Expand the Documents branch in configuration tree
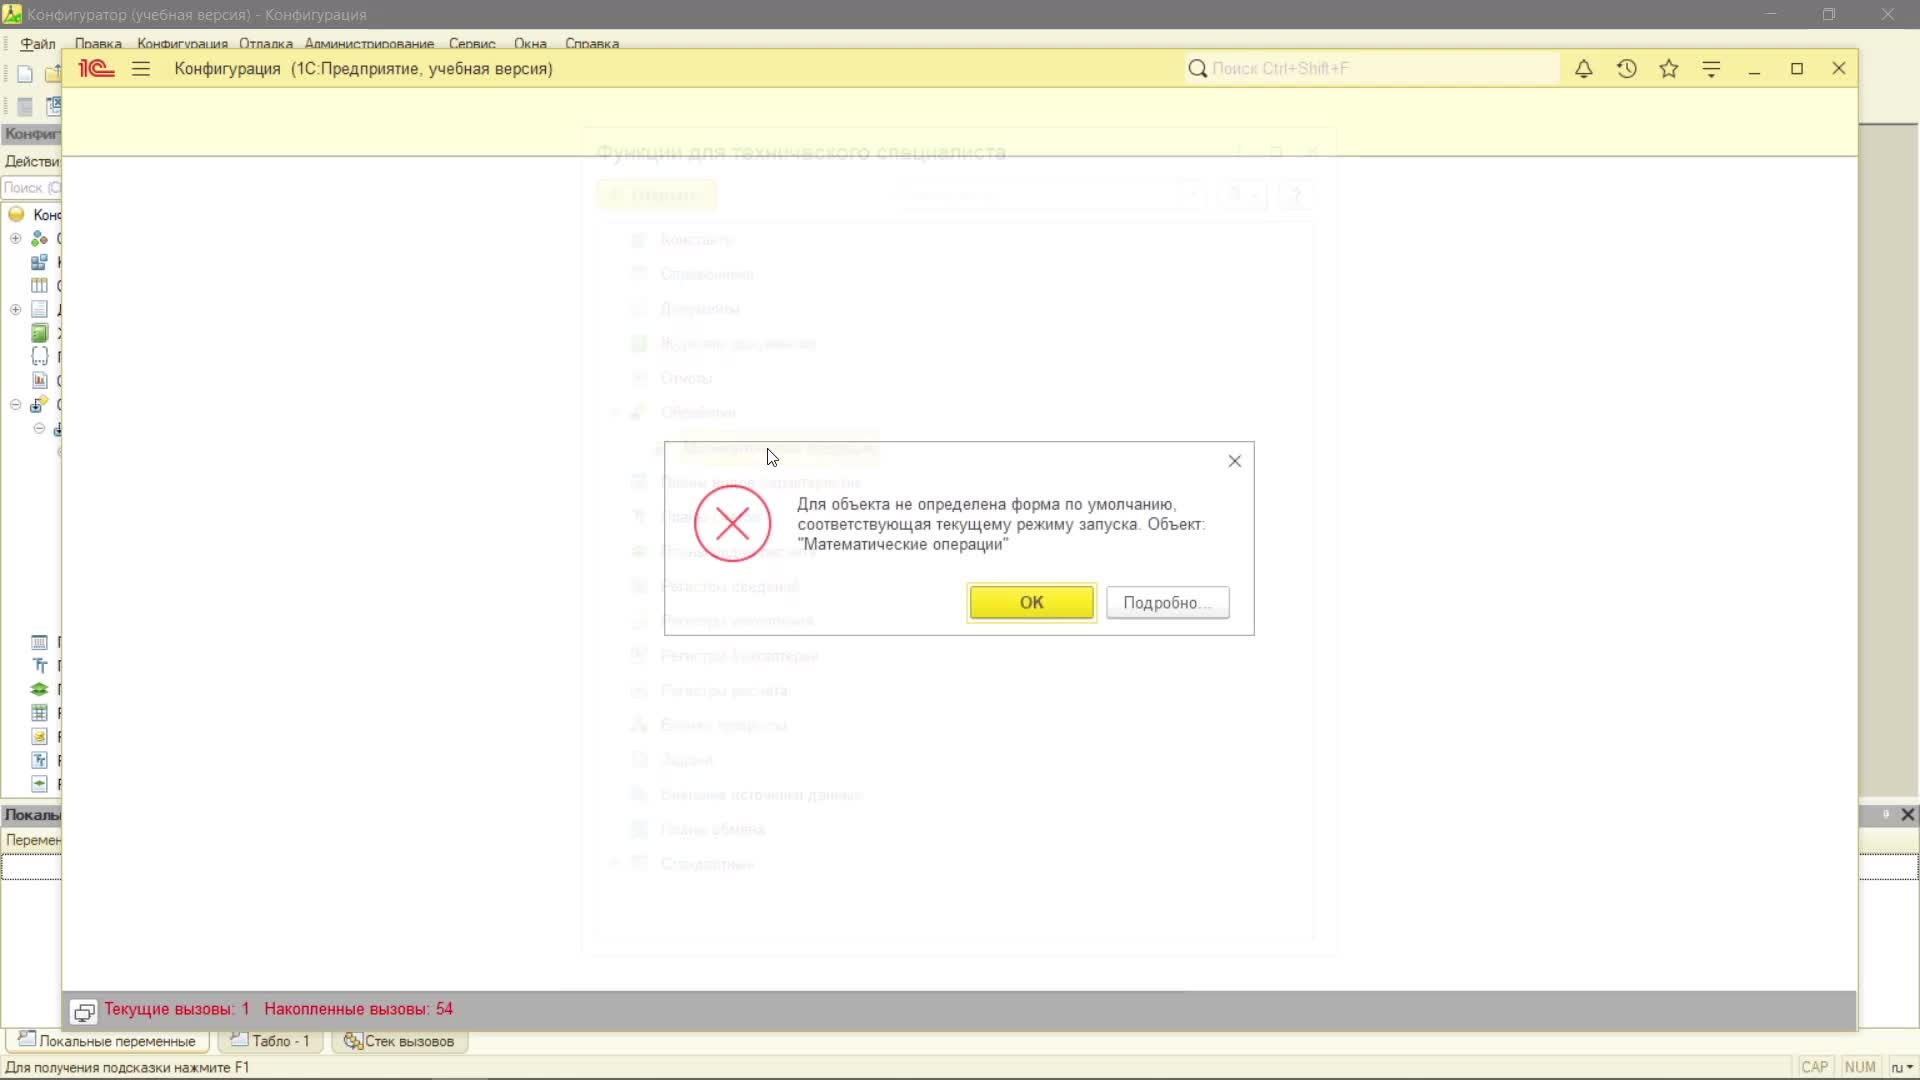The width and height of the screenshot is (1920, 1080). (x=15, y=310)
